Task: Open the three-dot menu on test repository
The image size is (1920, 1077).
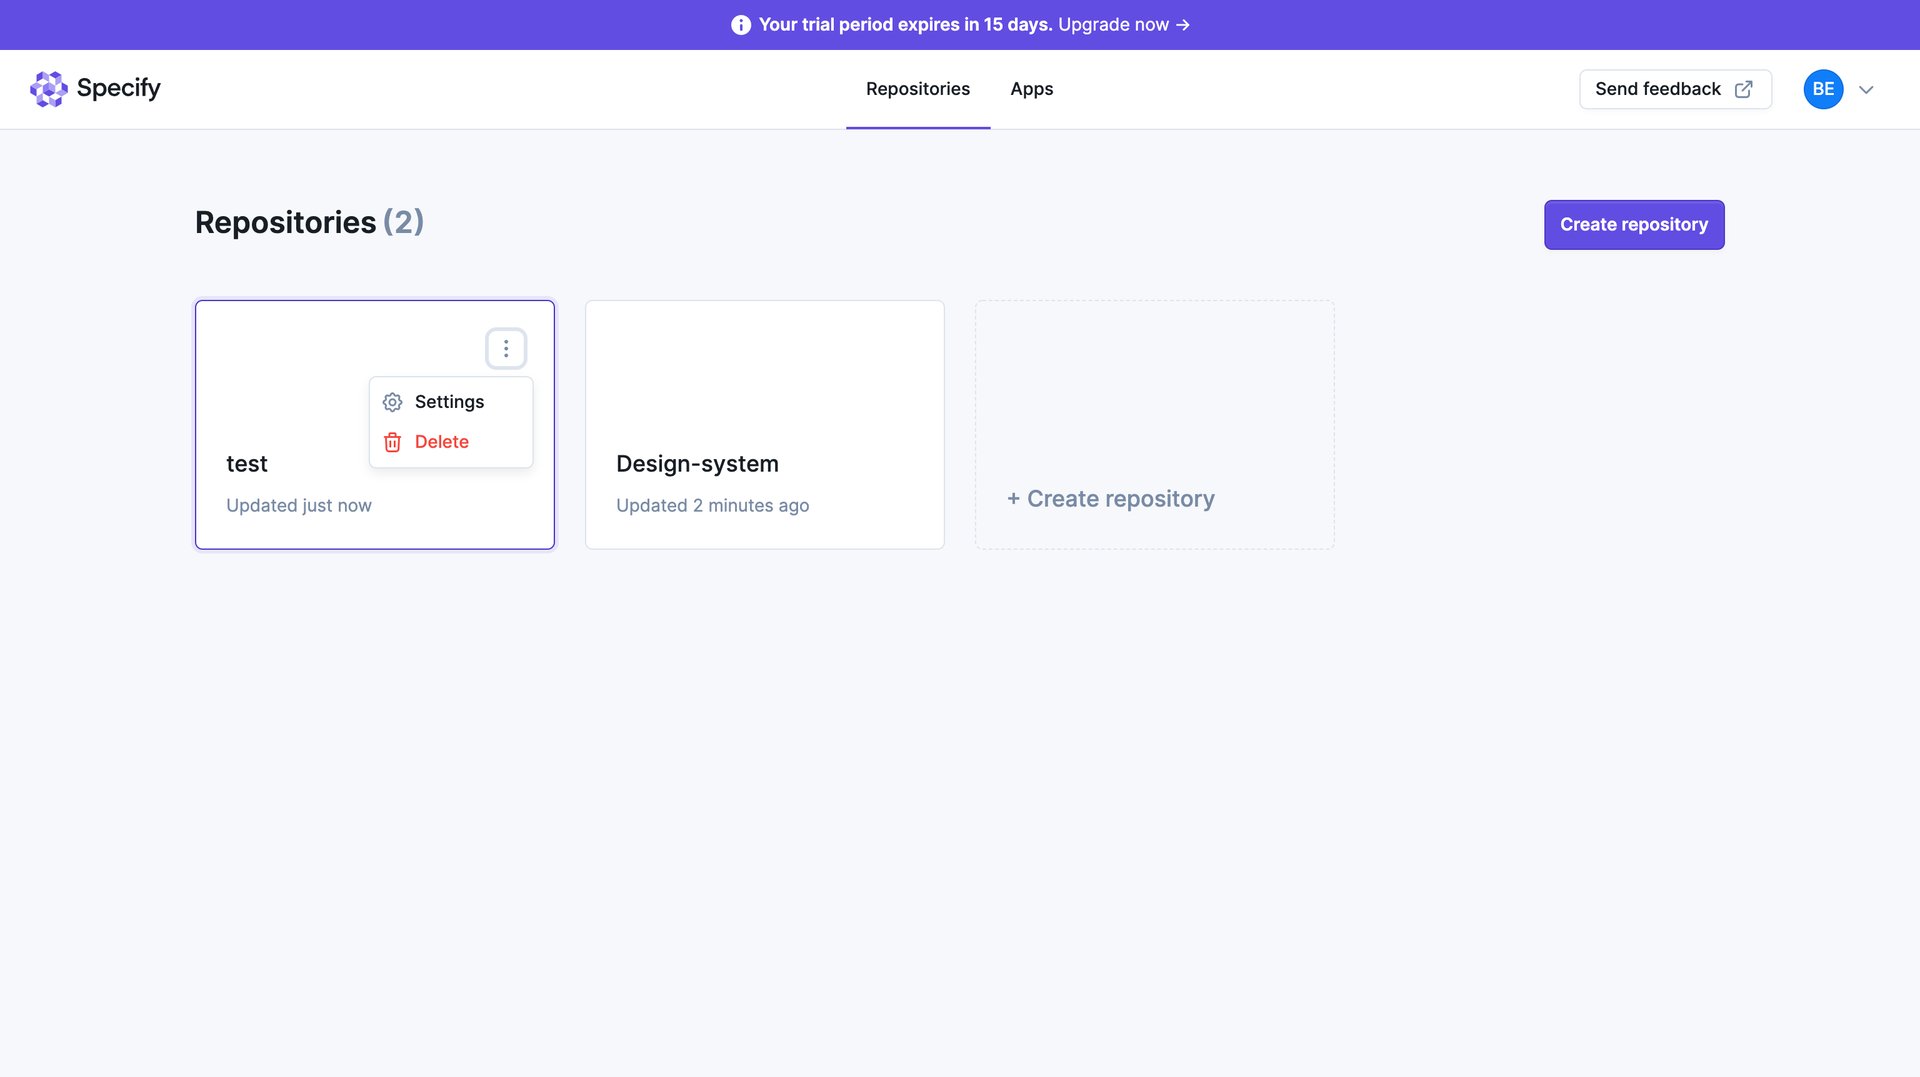Action: tap(506, 348)
